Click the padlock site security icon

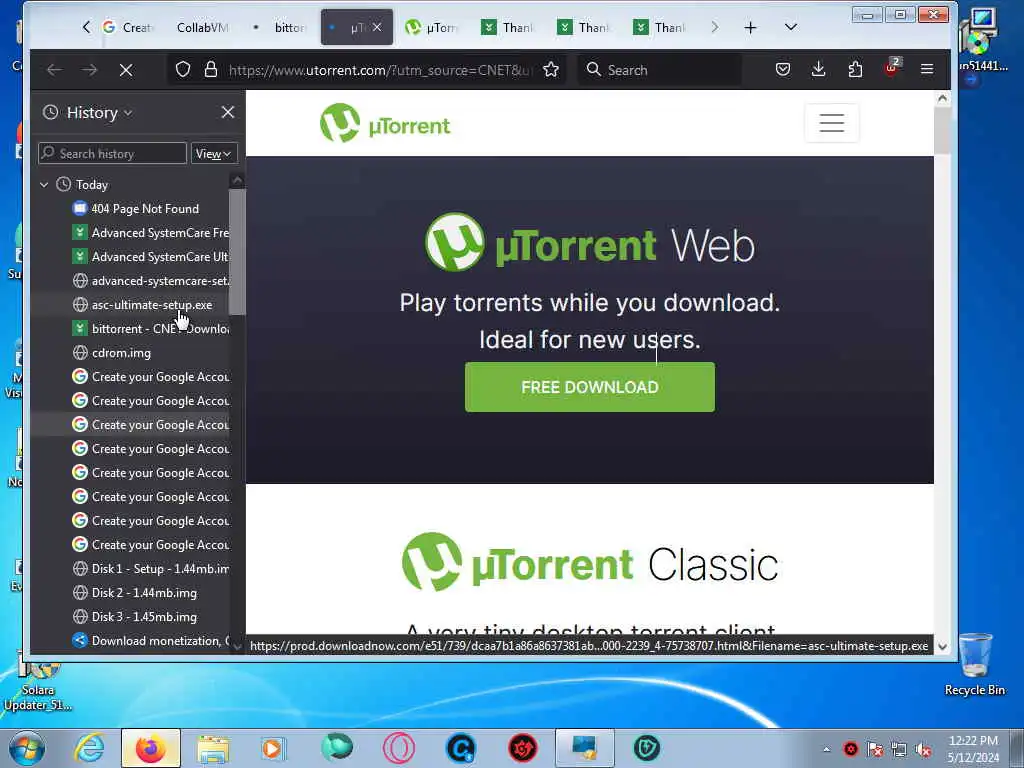tap(210, 69)
